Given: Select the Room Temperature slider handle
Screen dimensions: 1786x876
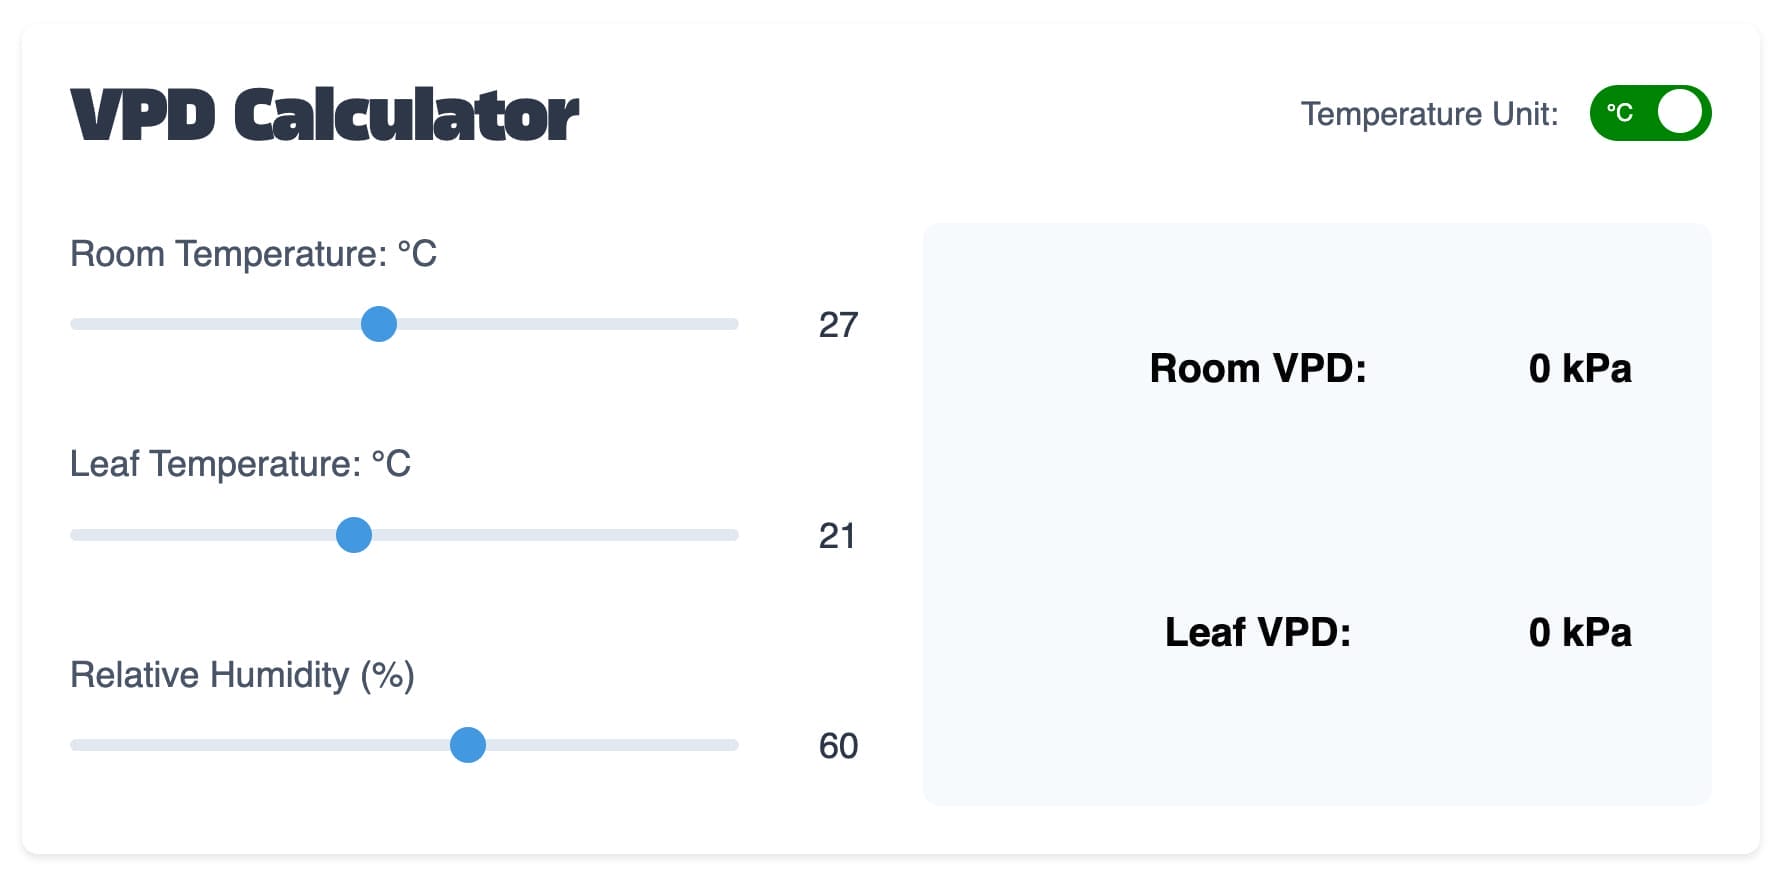Looking at the screenshot, I should point(379,324).
